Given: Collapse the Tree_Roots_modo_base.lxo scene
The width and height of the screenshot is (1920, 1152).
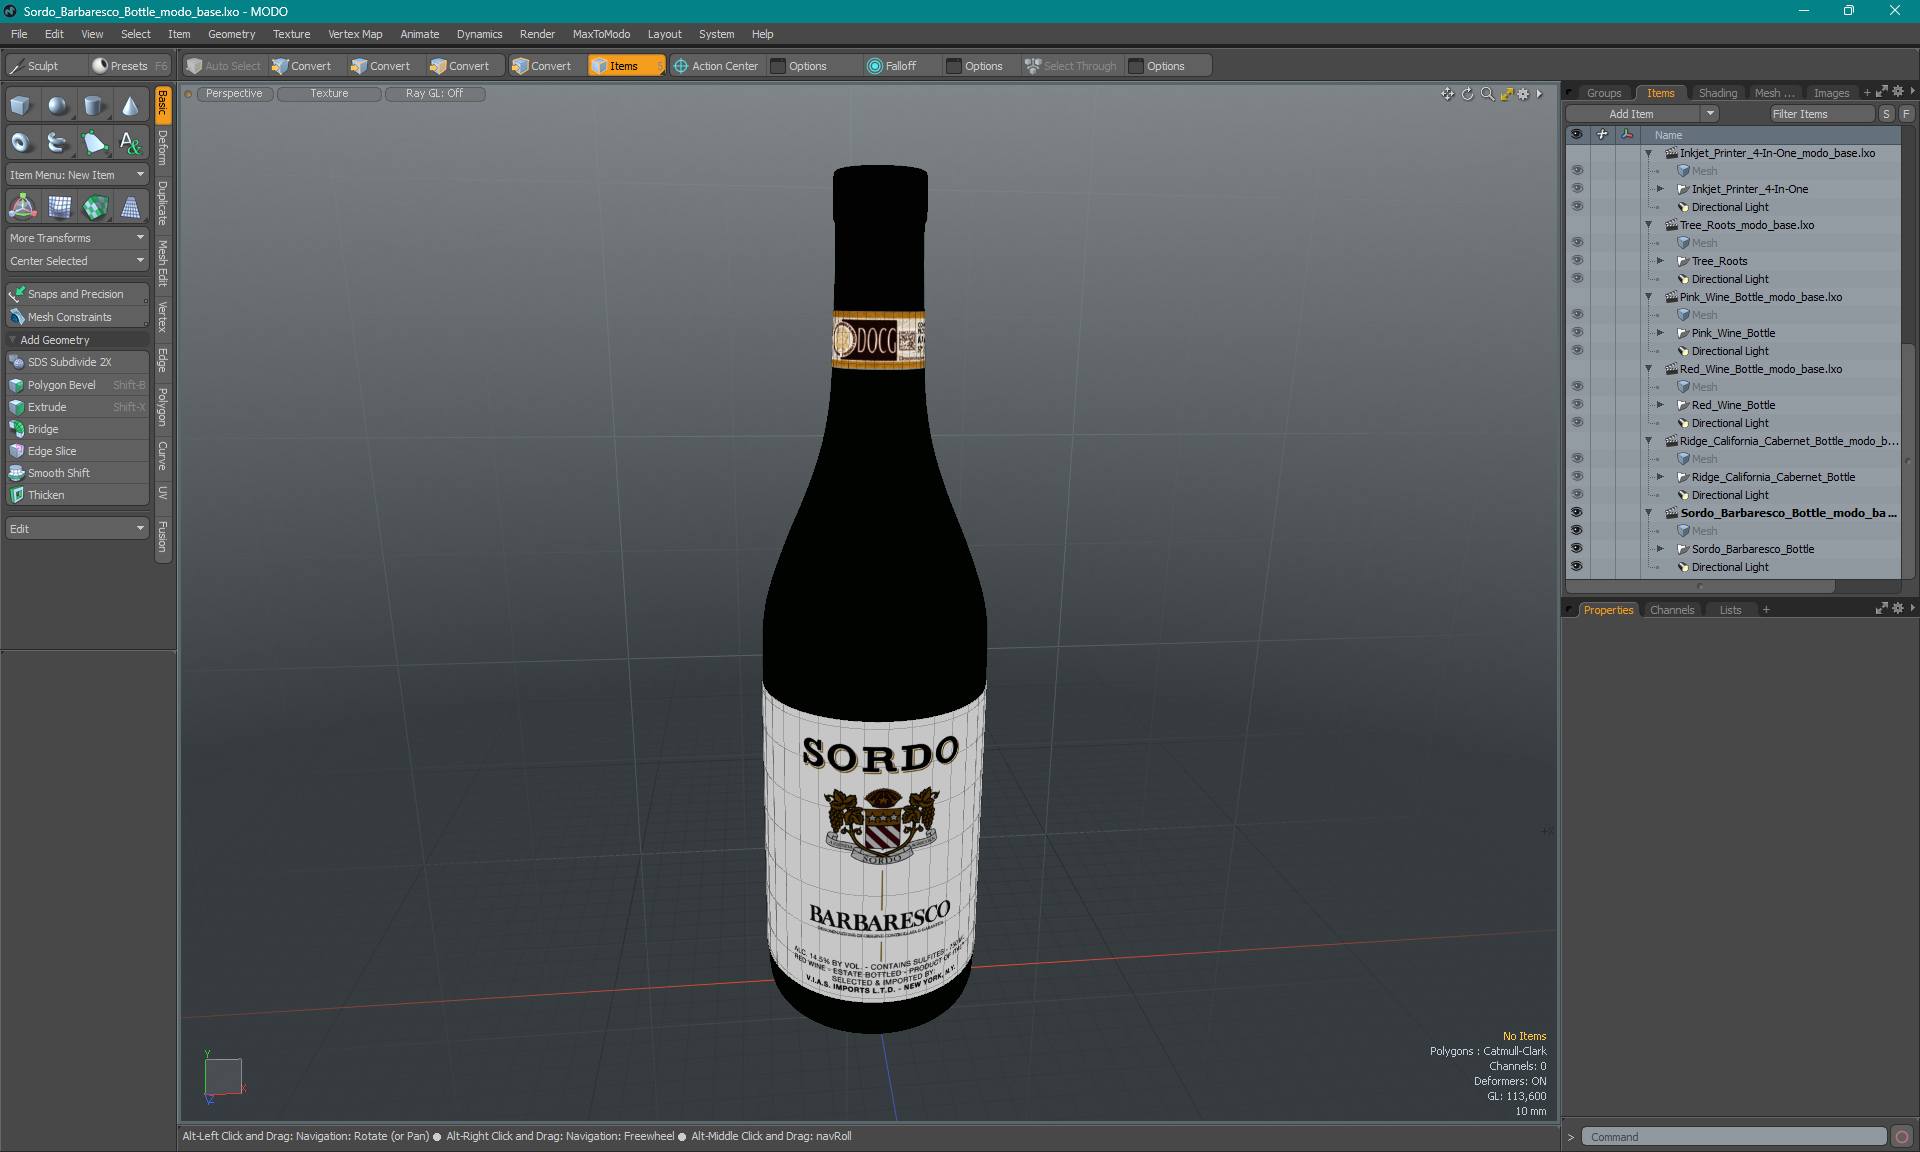Looking at the screenshot, I should tap(1648, 225).
